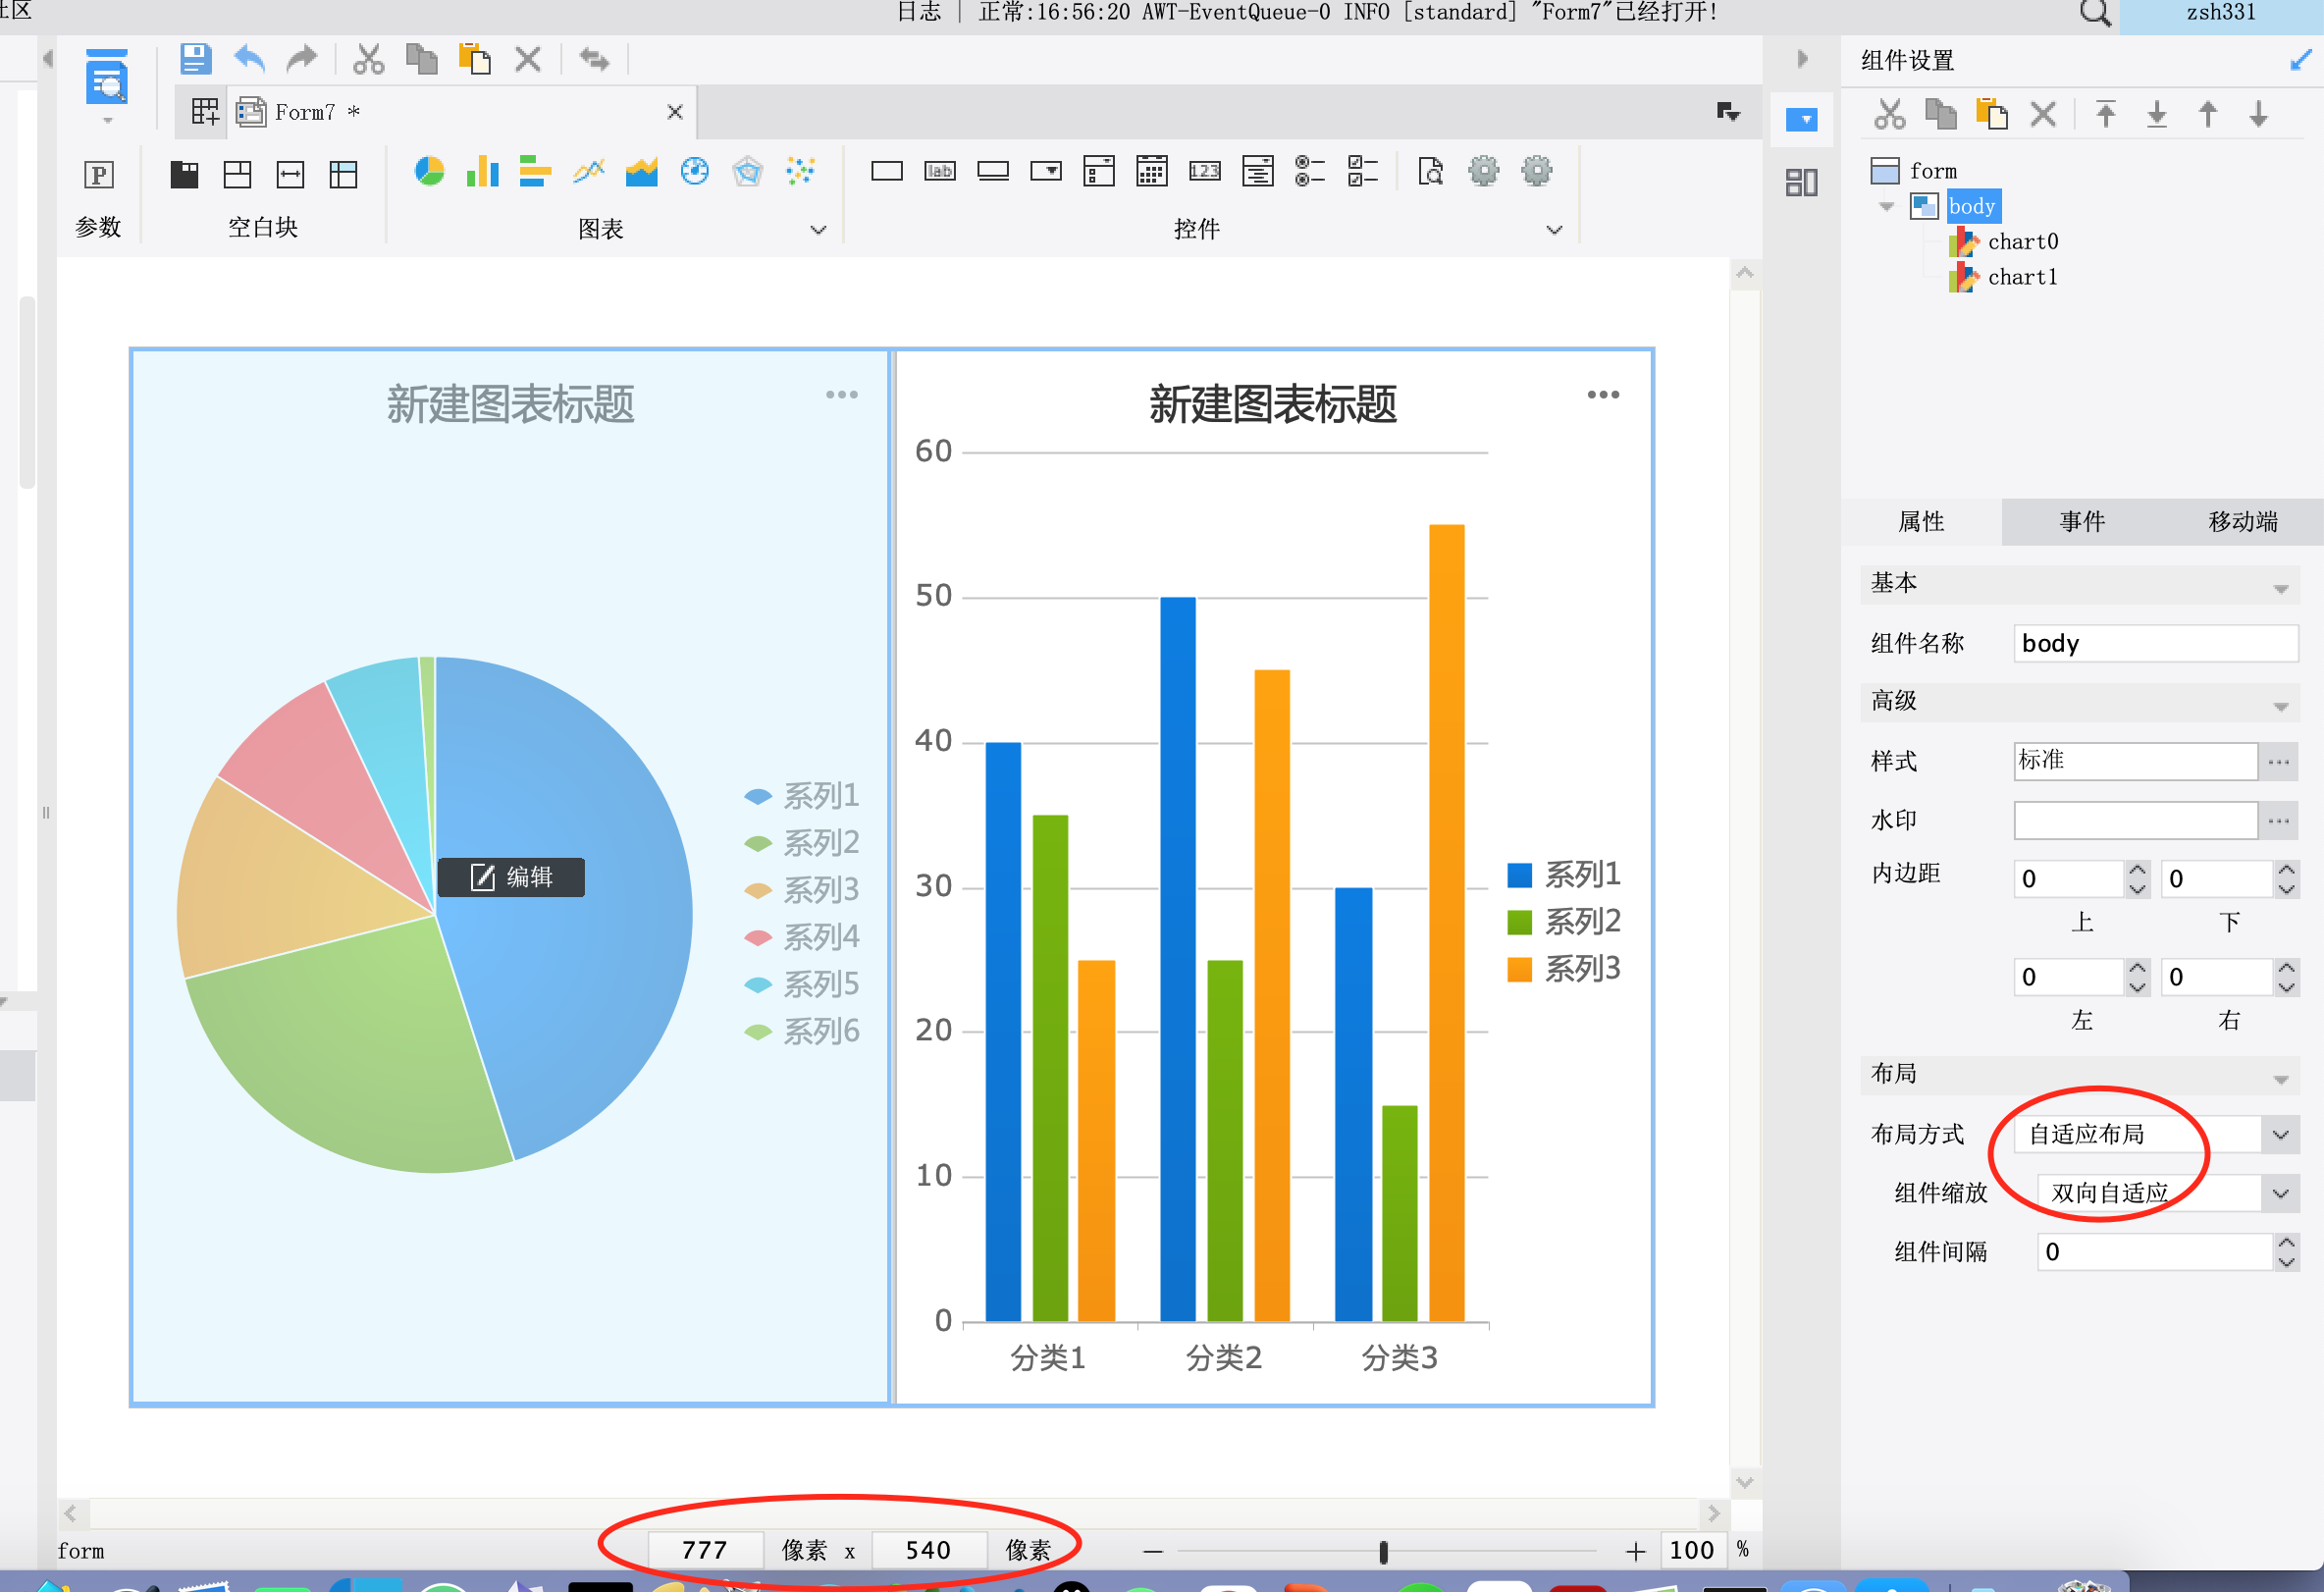The width and height of the screenshot is (2324, 1592).
Task: Click the 组件名称 input field
Action: pos(2155,643)
